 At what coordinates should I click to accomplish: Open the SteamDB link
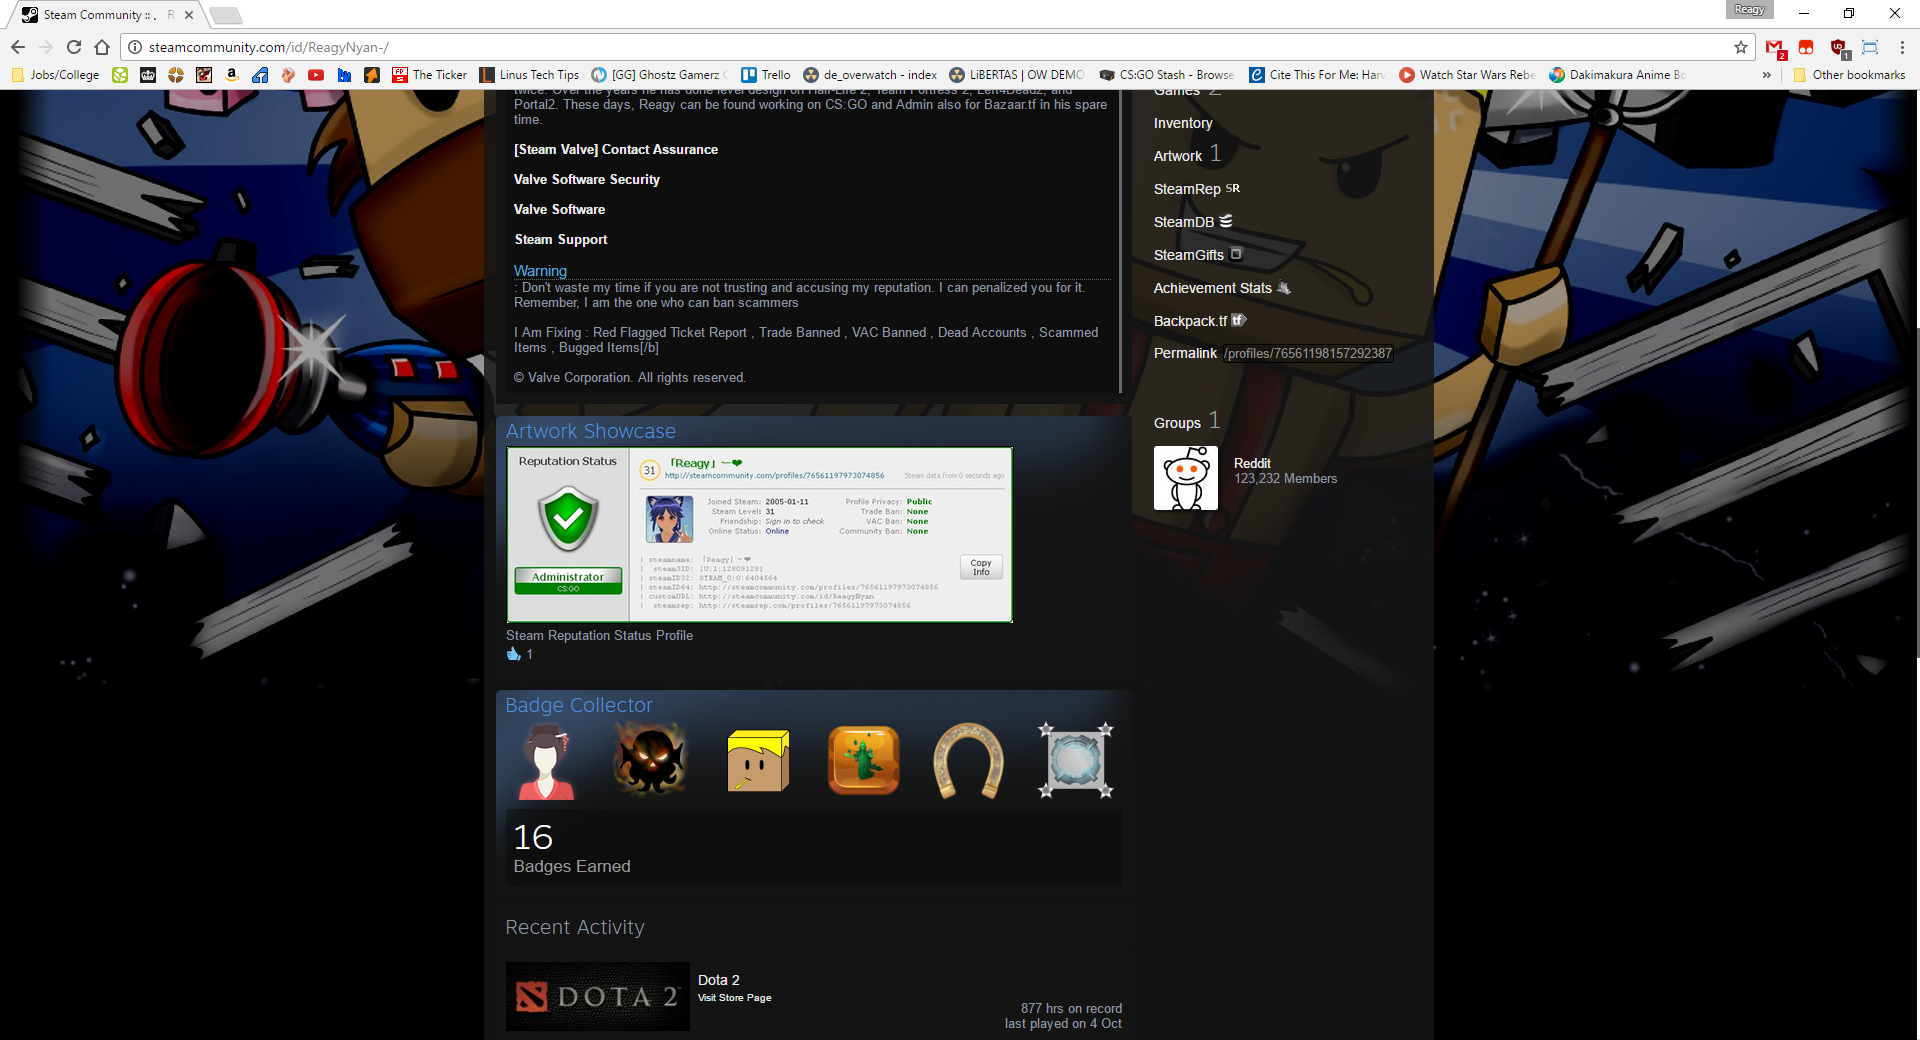1193,222
